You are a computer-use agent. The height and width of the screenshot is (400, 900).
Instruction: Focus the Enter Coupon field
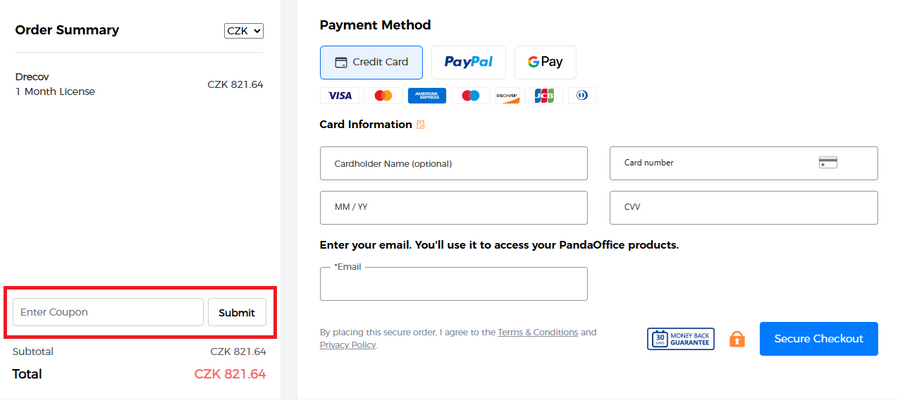pyautogui.click(x=108, y=312)
